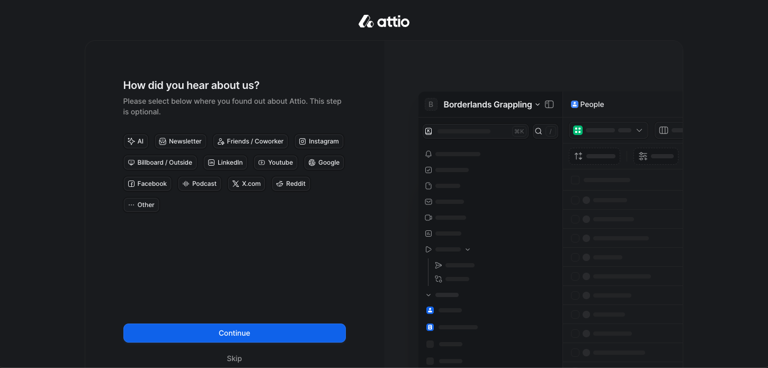Click the columns view settings icon
The image size is (768, 368).
click(x=664, y=130)
